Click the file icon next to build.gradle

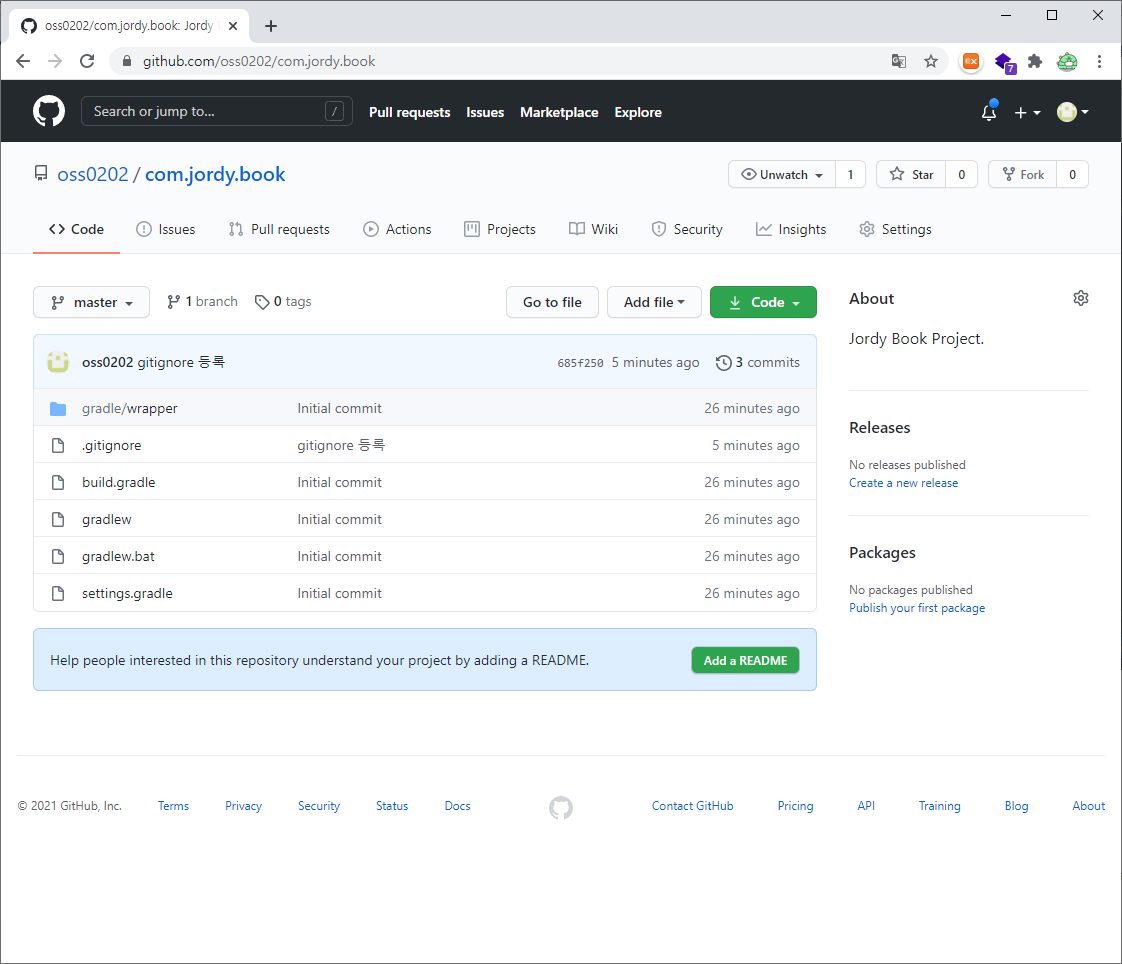(58, 482)
